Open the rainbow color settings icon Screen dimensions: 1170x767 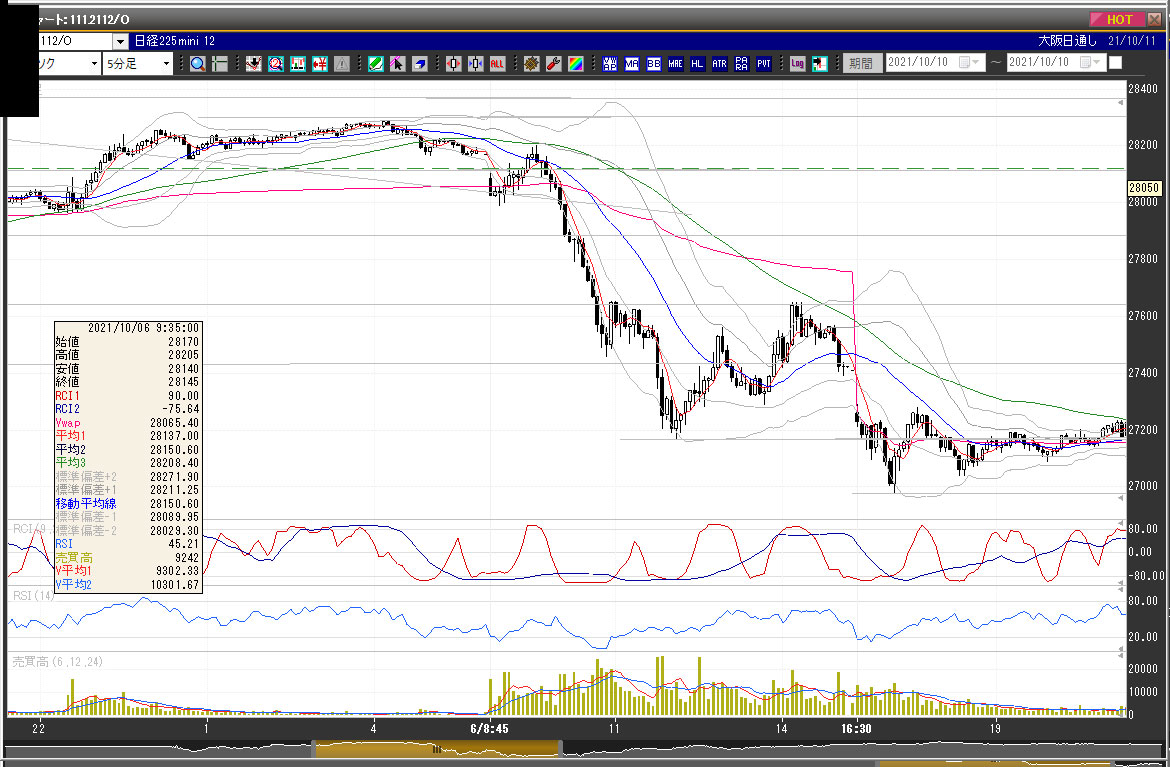[575, 64]
